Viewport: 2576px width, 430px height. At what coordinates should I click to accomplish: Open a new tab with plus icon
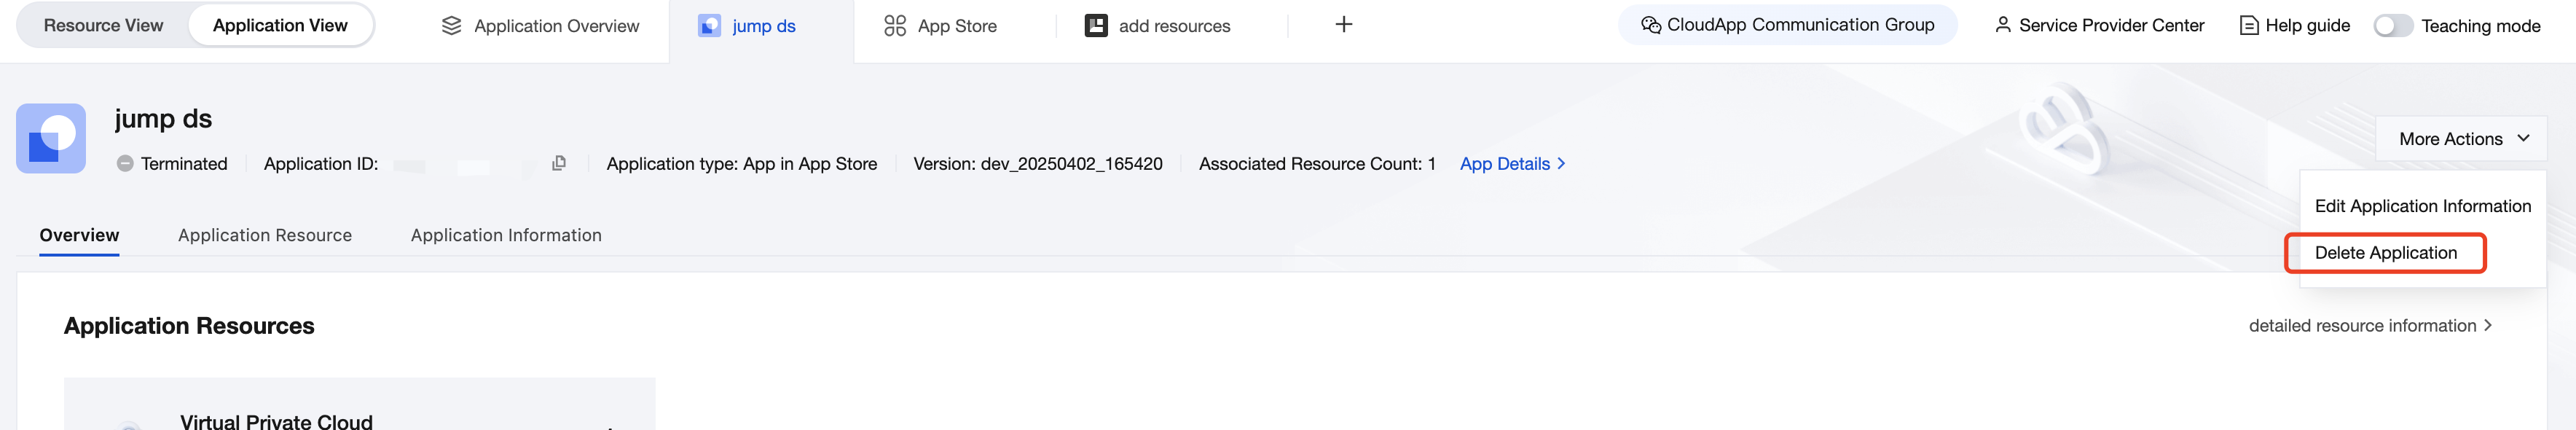(1344, 25)
